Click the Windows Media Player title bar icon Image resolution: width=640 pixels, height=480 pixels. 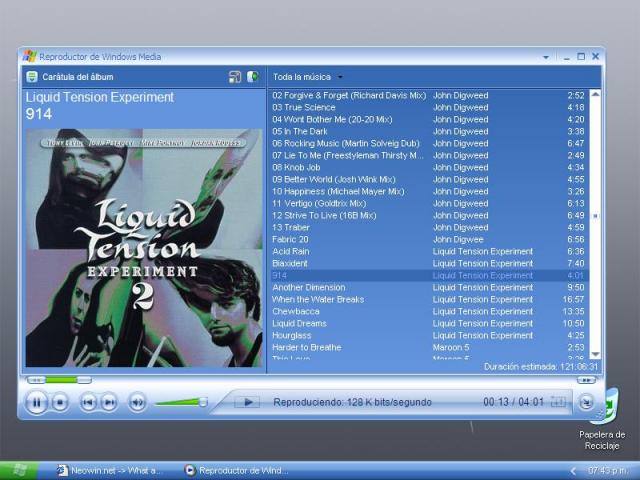tap(29, 56)
